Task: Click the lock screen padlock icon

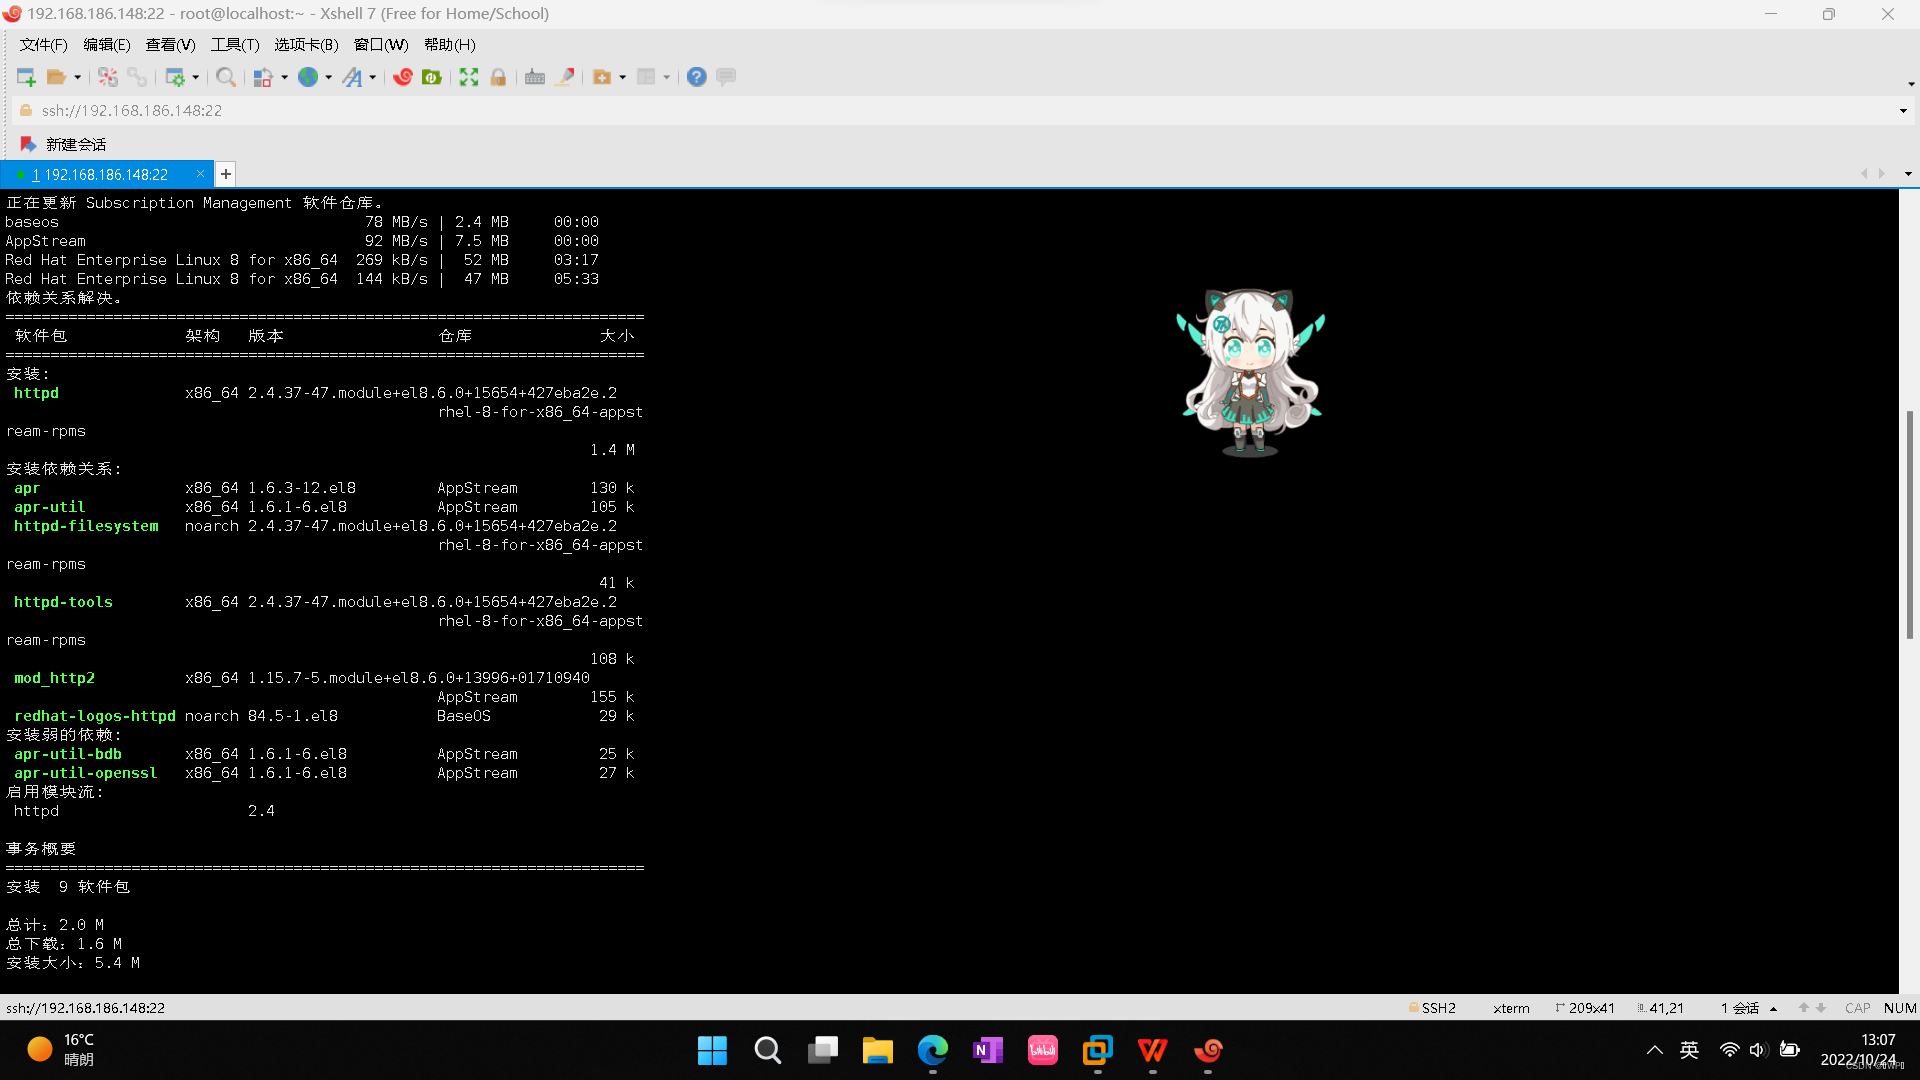Action: pyautogui.click(x=498, y=77)
